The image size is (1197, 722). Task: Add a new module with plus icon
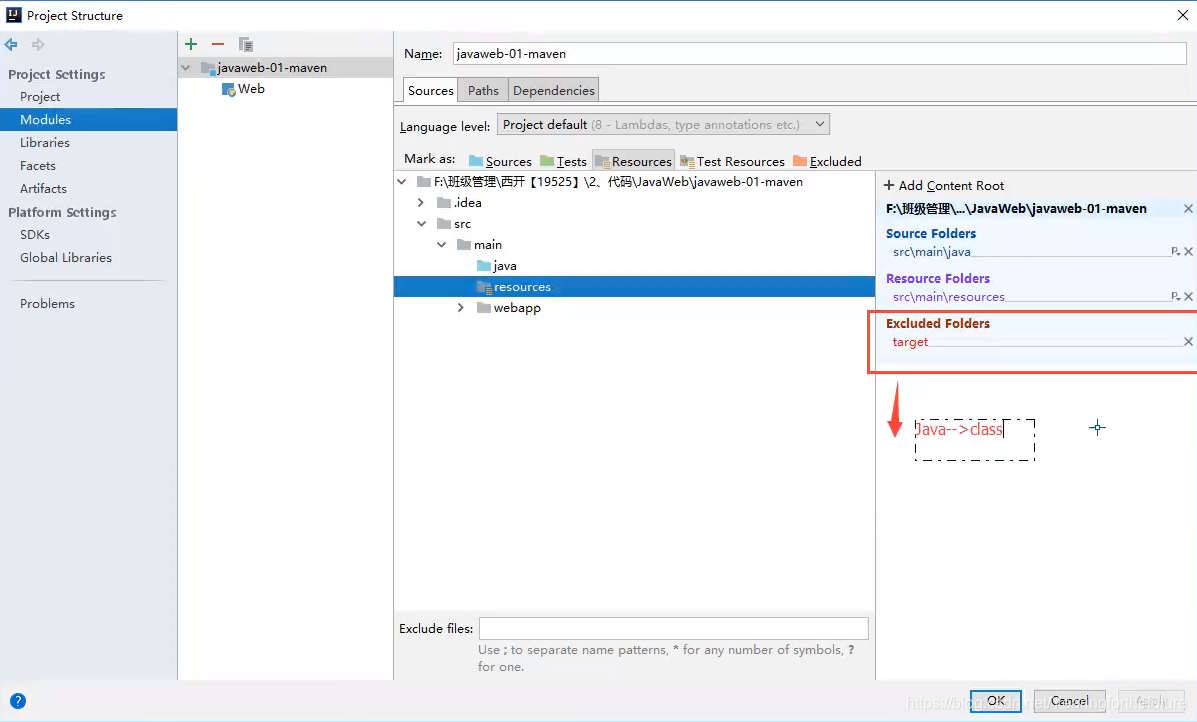[x=191, y=44]
